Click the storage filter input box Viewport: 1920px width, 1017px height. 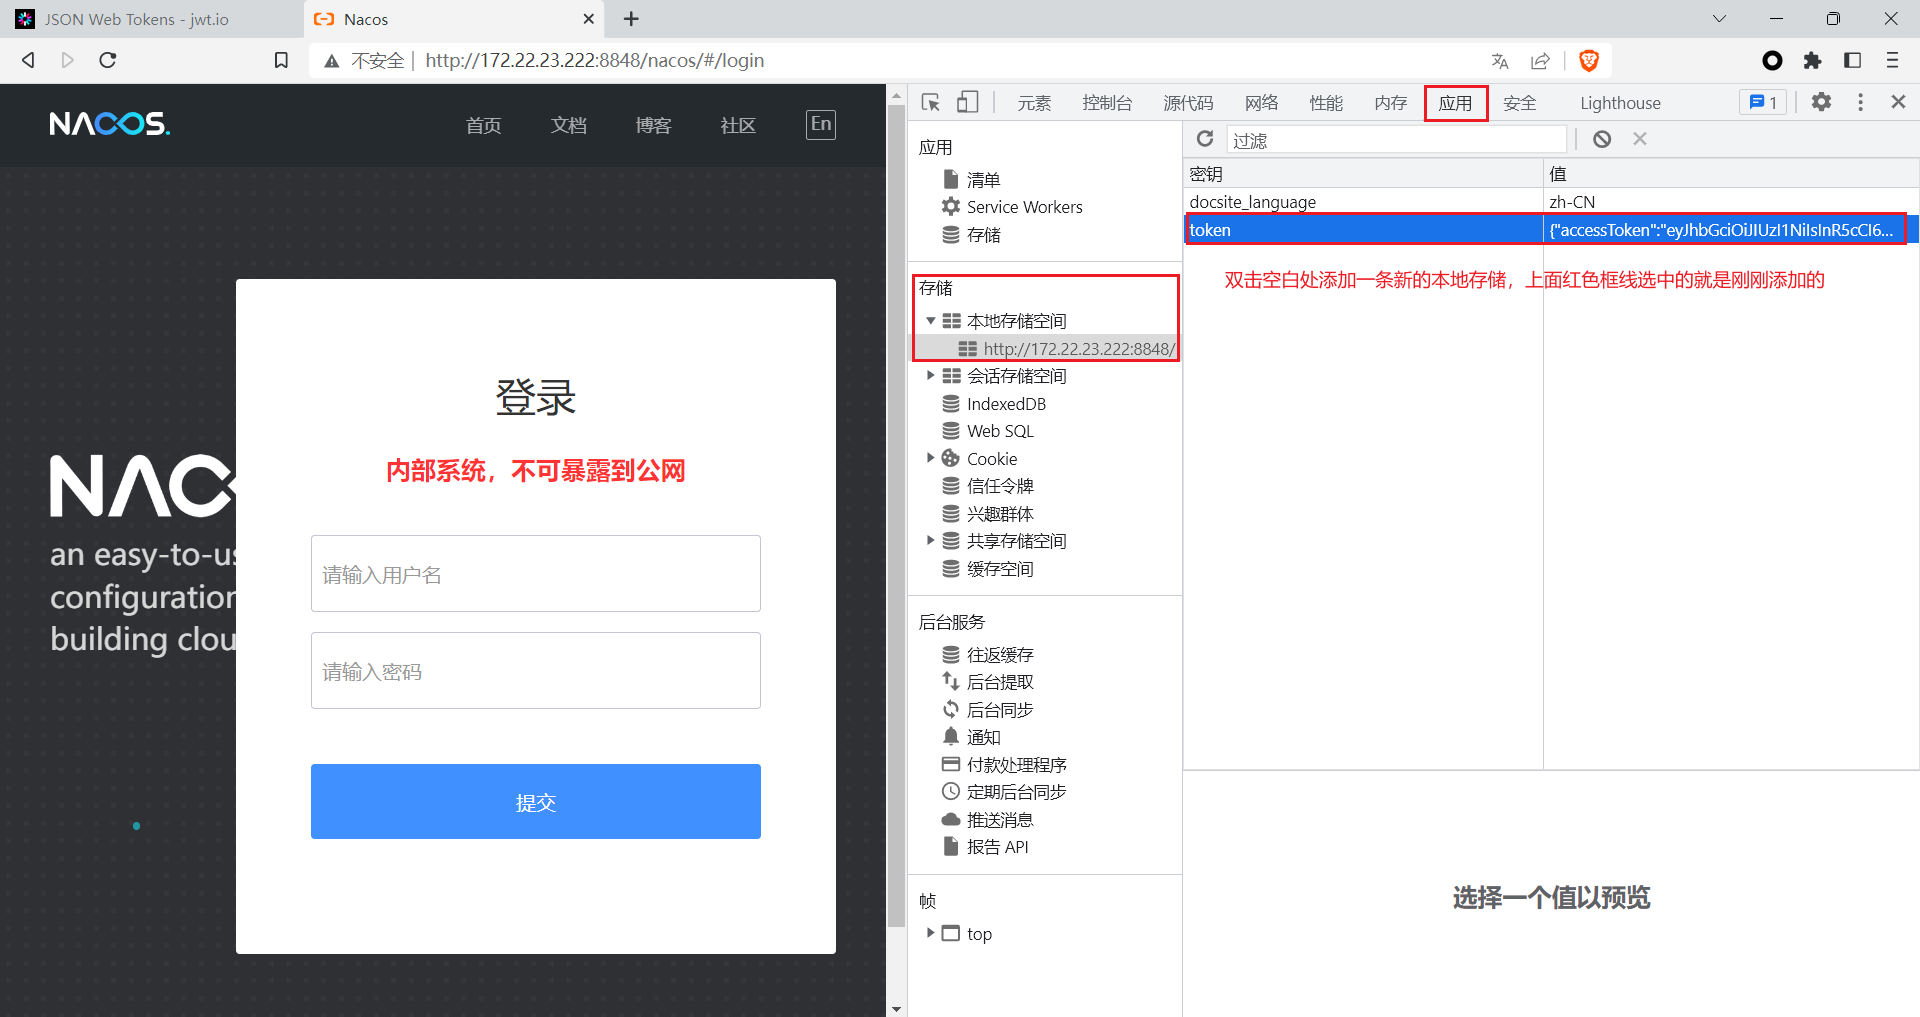[1396, 140]
